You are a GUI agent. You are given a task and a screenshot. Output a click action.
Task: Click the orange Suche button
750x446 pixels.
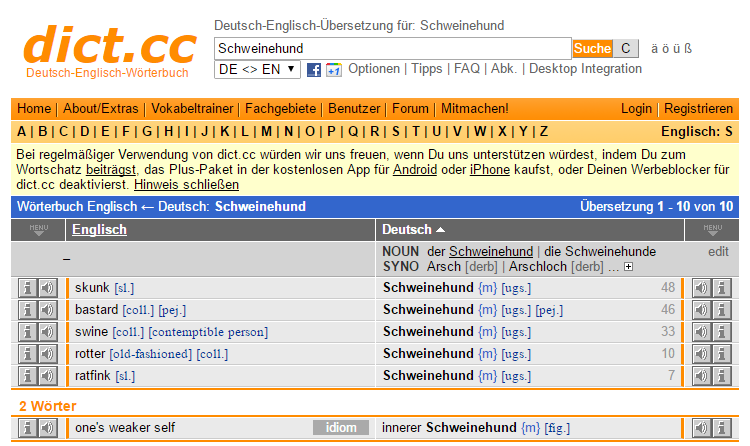[x=592, y=48]
